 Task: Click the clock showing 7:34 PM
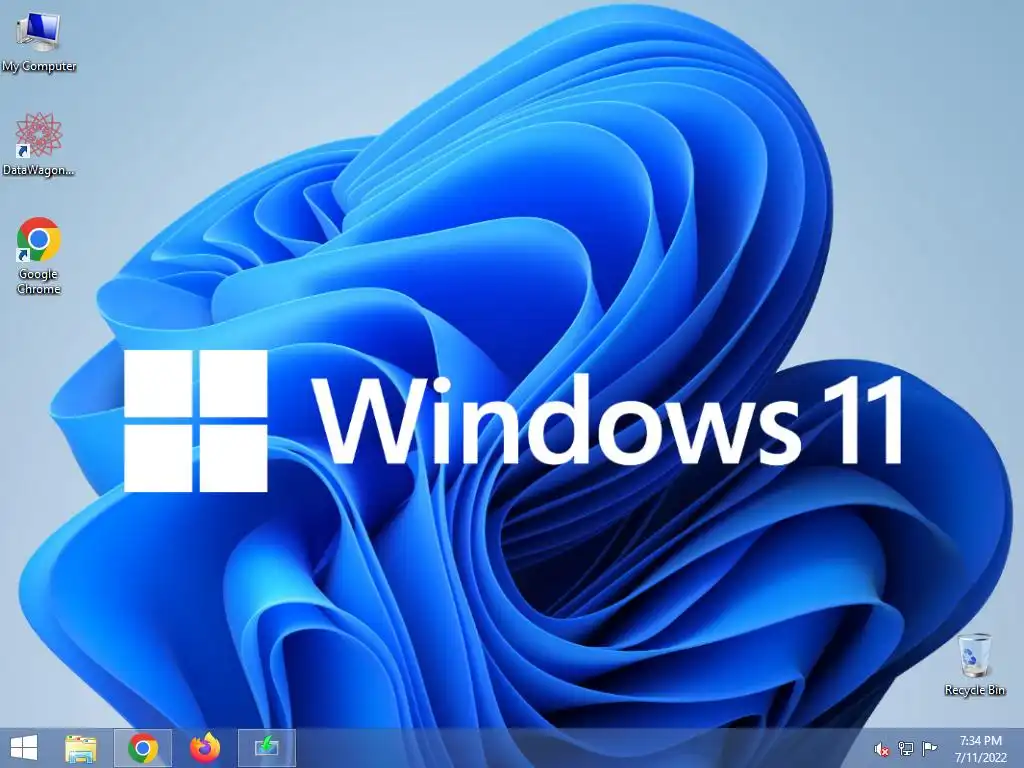coord(980,741)
